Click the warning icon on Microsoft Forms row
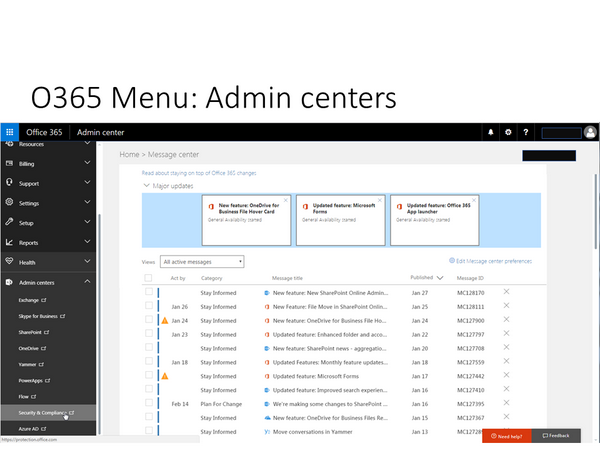The image size is (600, 450). (x=165, y=376)
